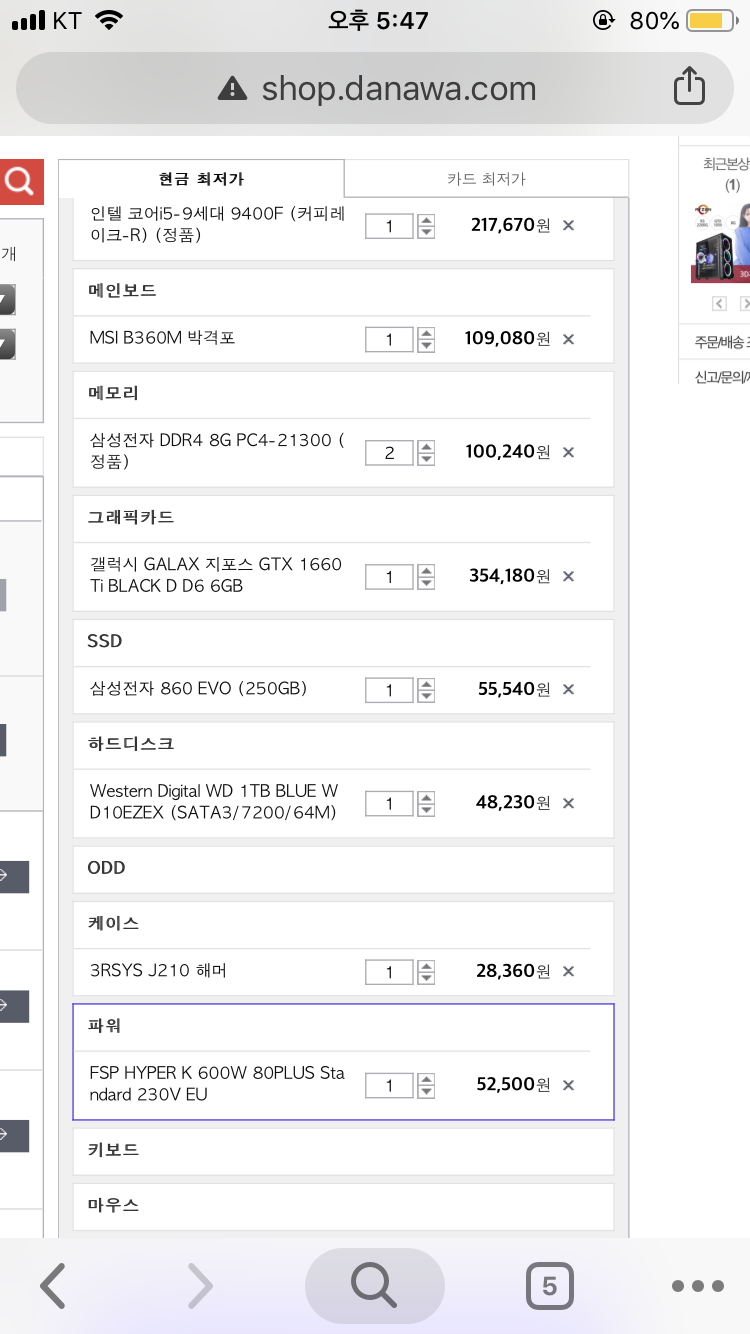Go back with browser back arrow

click(x=53, y=1285)
